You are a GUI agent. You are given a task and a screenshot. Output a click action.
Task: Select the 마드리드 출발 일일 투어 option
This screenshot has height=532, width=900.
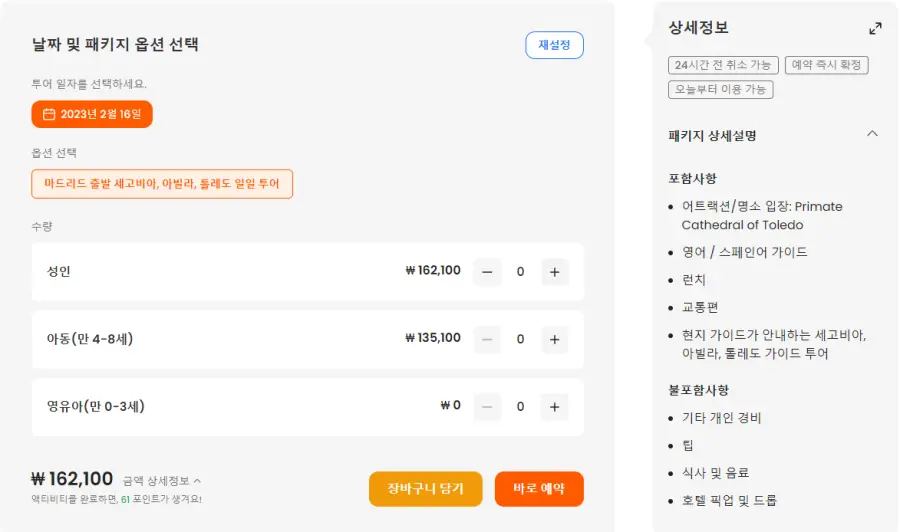[162, 184]
